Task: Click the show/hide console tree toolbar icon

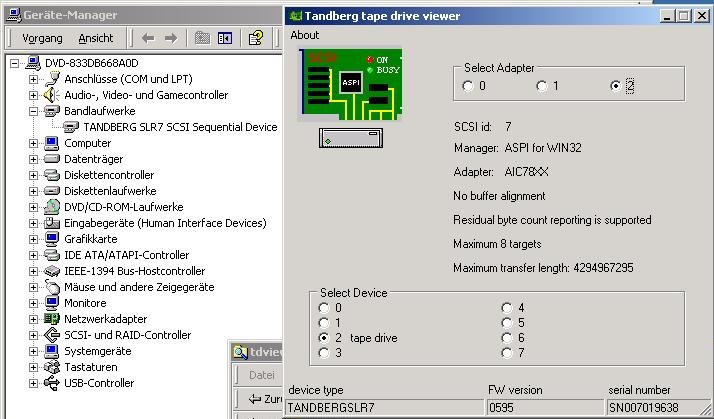Action: tap(225, 38)
